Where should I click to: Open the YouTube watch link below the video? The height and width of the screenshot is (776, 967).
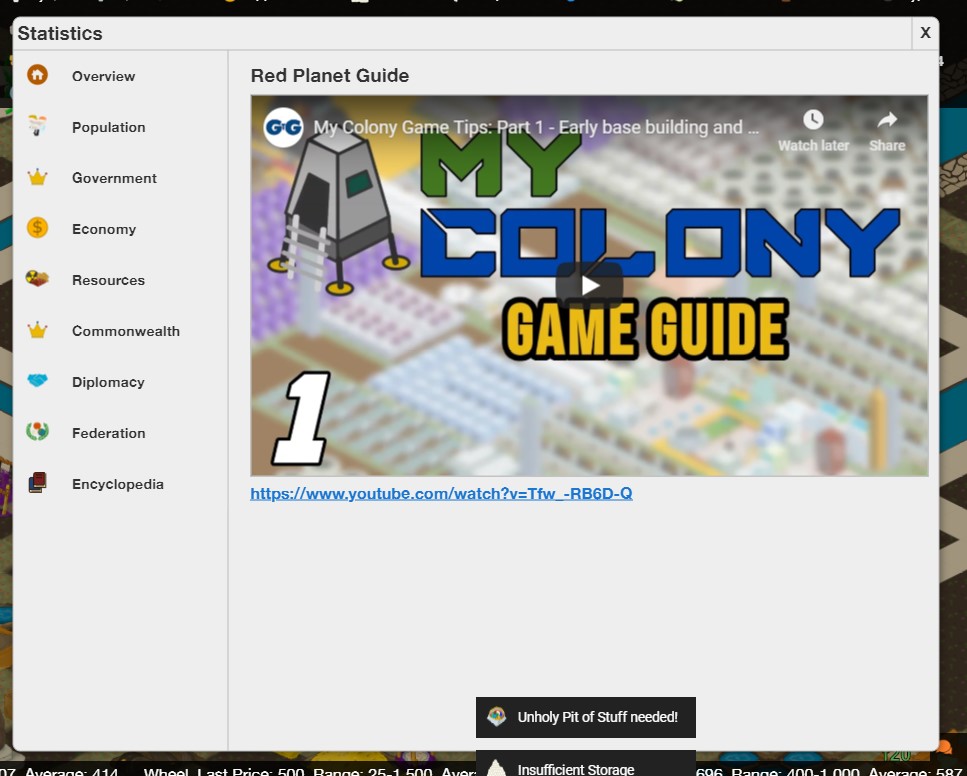coord(441,493)
